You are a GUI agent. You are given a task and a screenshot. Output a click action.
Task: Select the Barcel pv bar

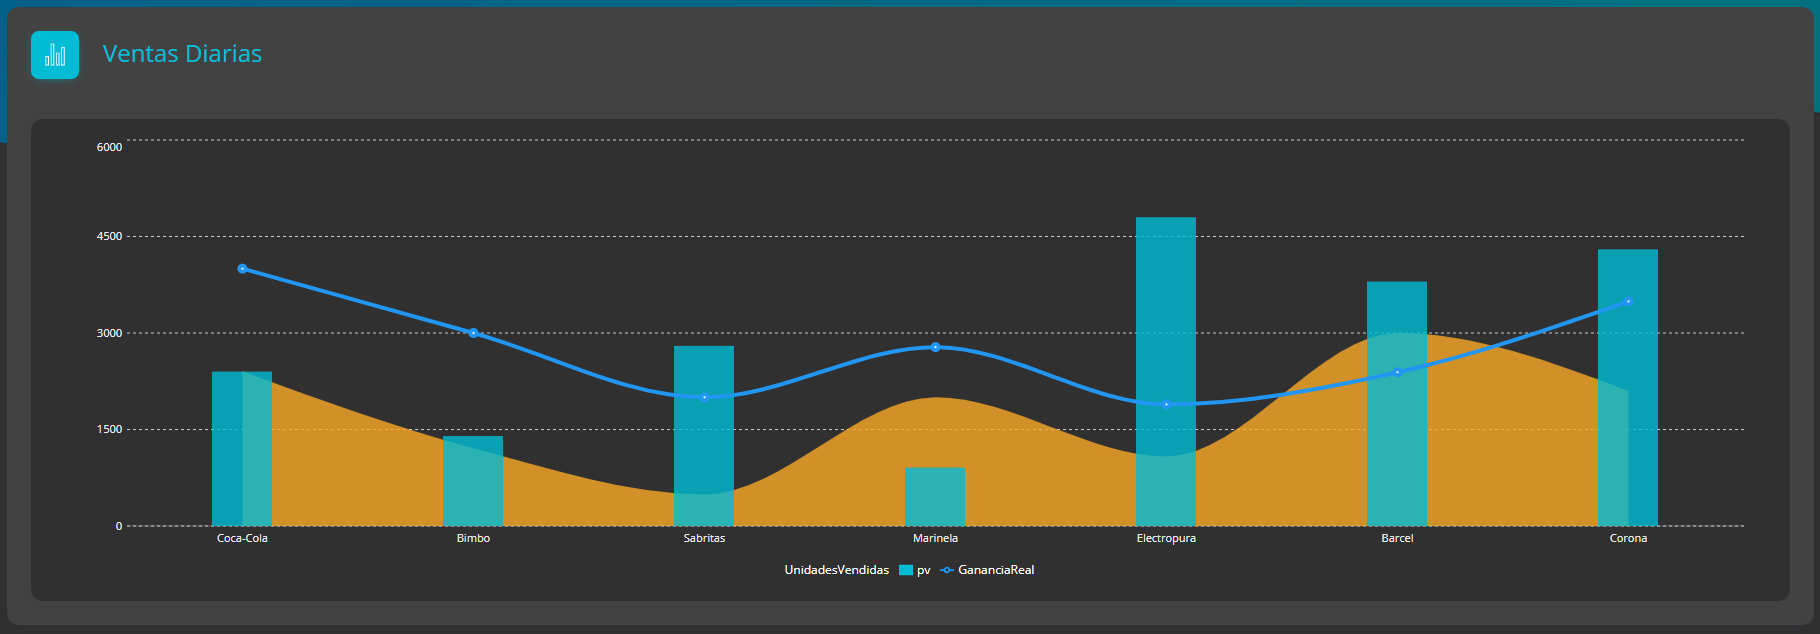1397,404
